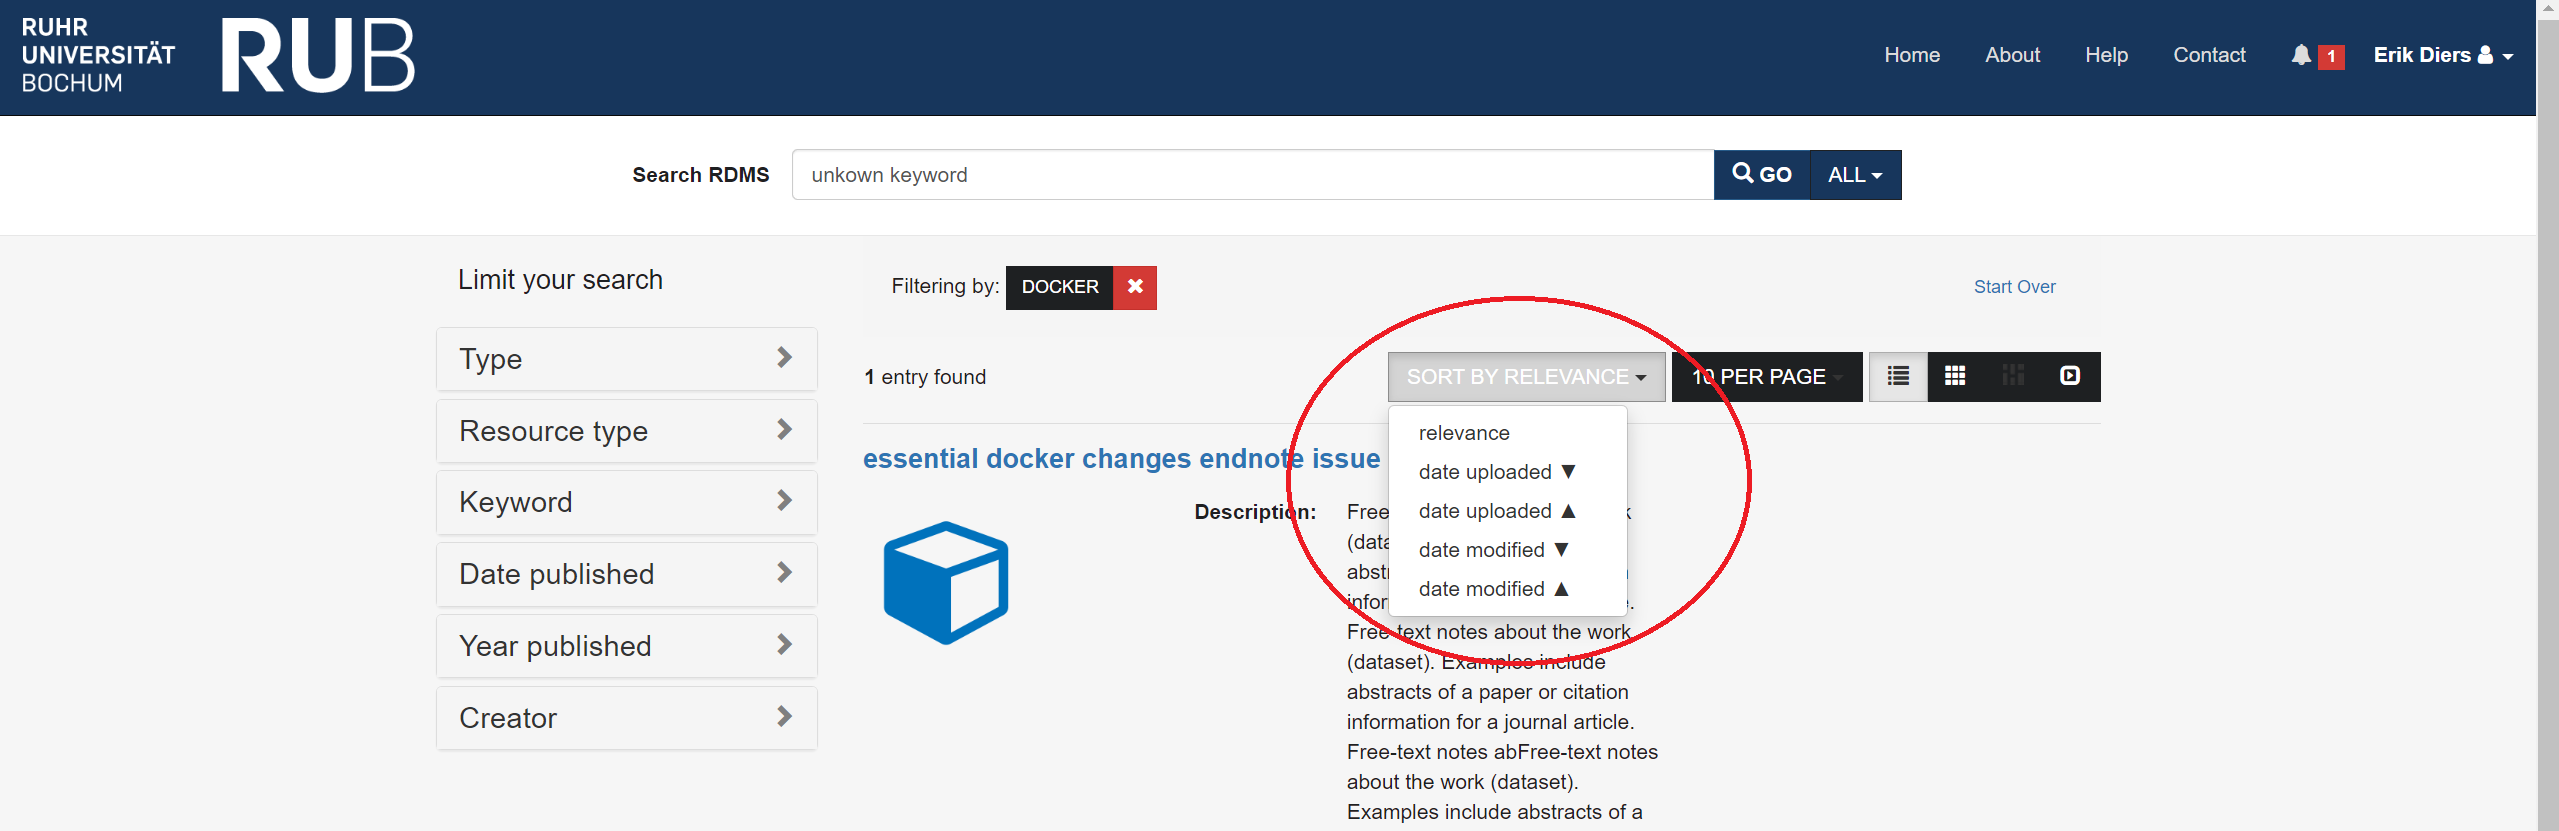Expand the Resource type facet
The image size is (2559, 831).
627,431
